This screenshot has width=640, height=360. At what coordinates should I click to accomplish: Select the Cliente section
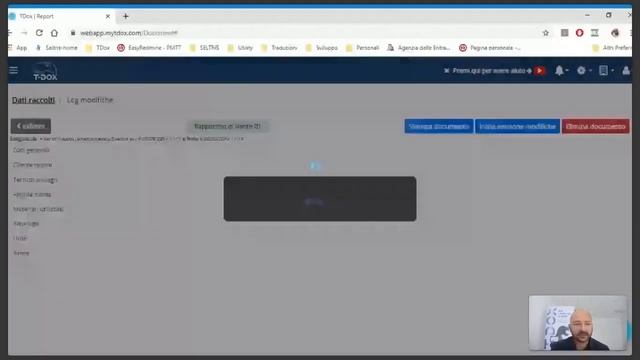click(33, 165)
